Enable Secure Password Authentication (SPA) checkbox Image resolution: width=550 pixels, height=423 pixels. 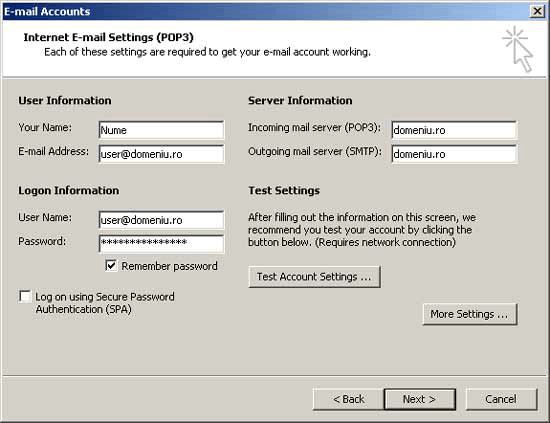tap(25, 296)
